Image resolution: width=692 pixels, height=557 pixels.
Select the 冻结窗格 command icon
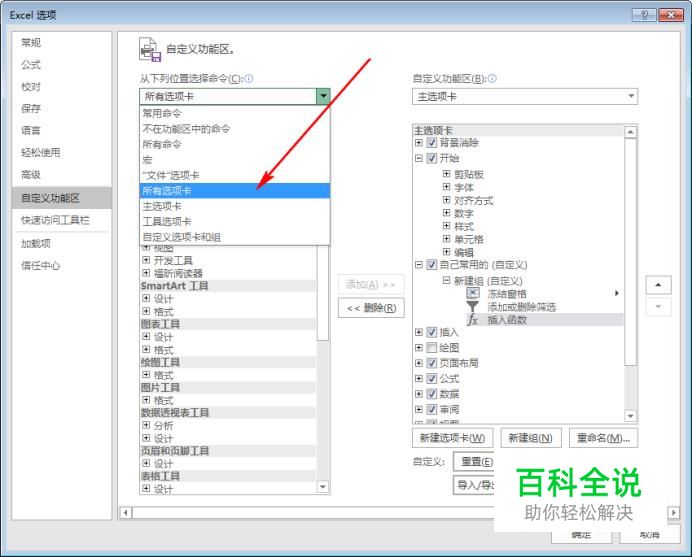coord(473,293)
